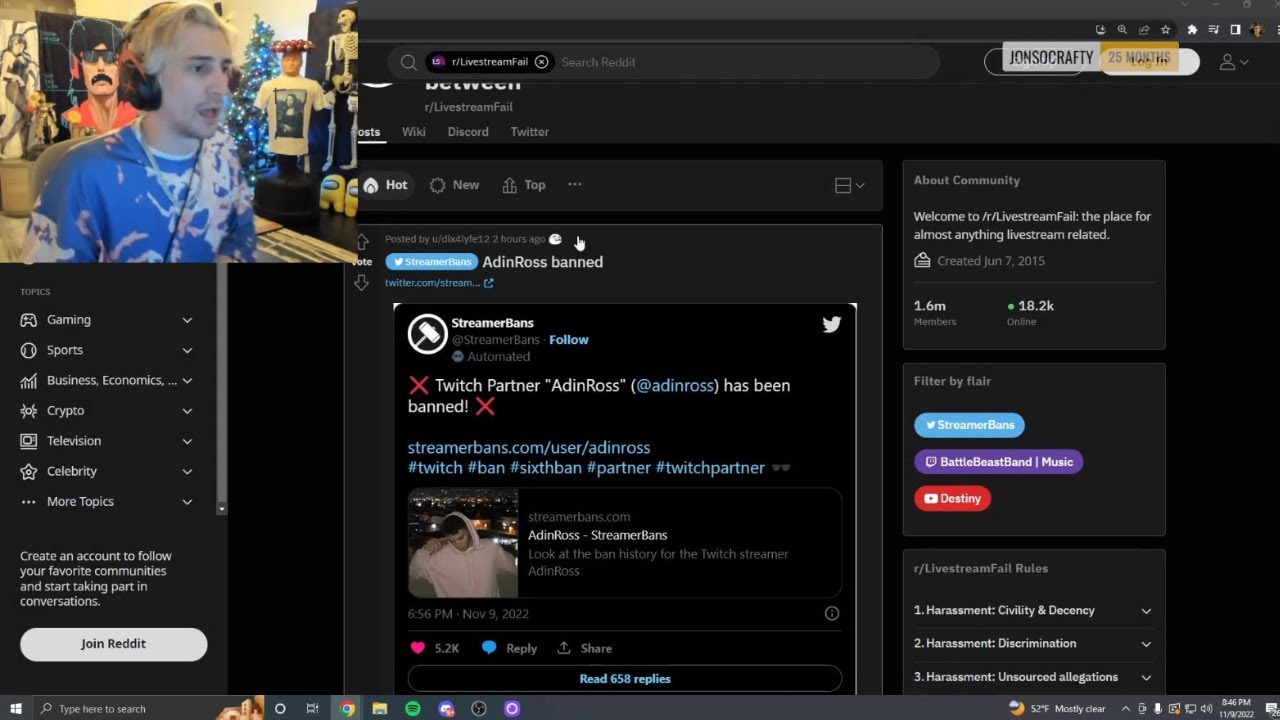Filter by BattleBeastBand | Music flair
Image resolution: width=1280 pixels, height=720 pixels.
pos(999,462)
